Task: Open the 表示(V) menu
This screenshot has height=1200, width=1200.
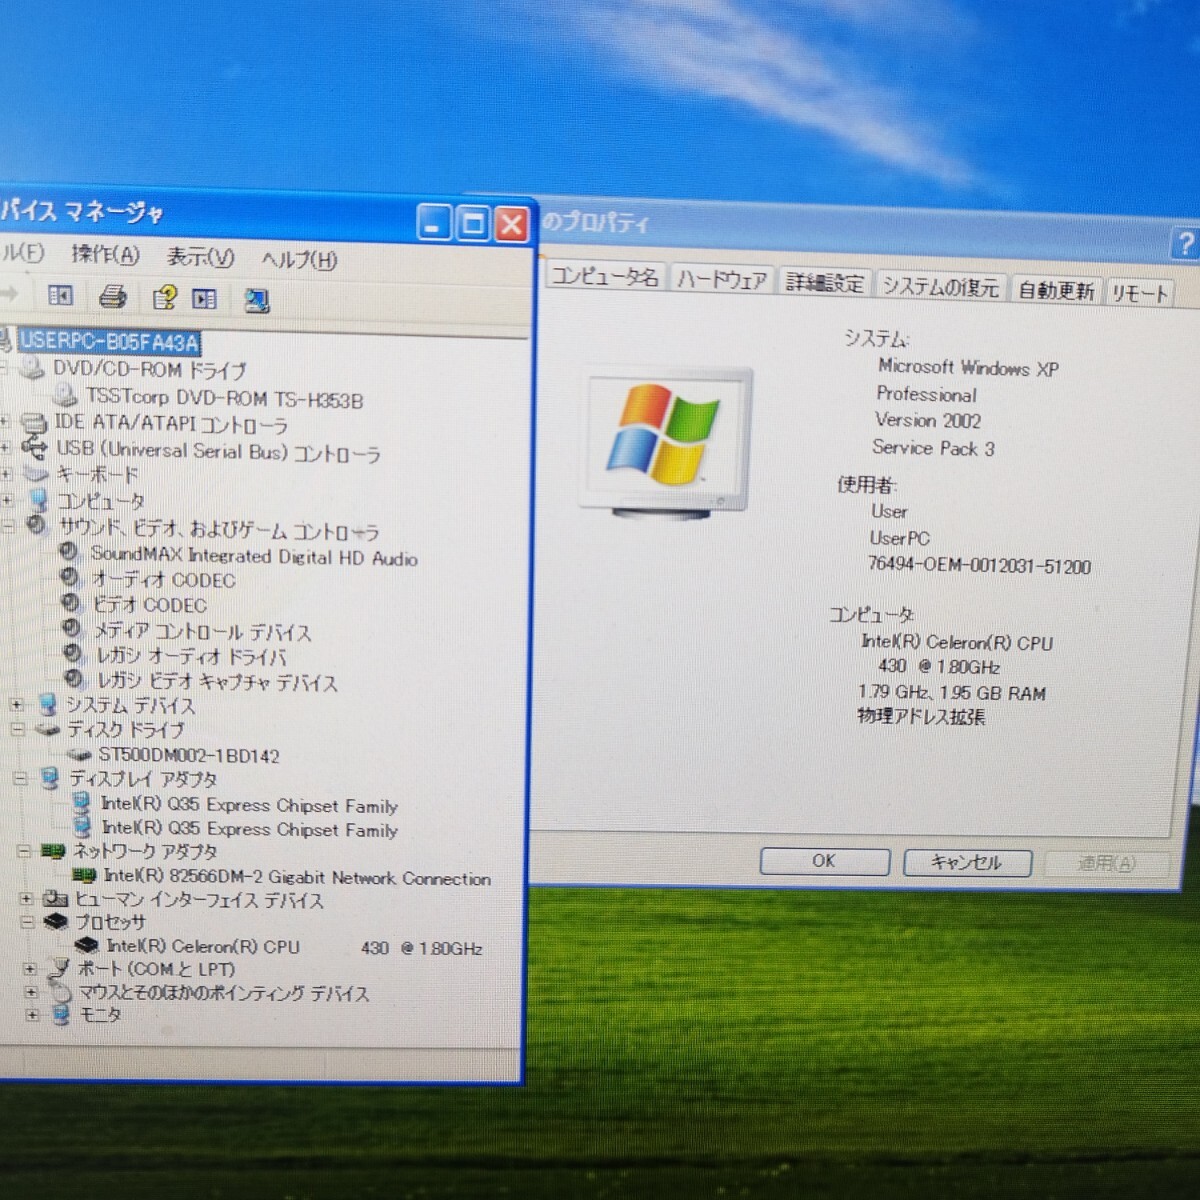Action: tap(200, 257)
